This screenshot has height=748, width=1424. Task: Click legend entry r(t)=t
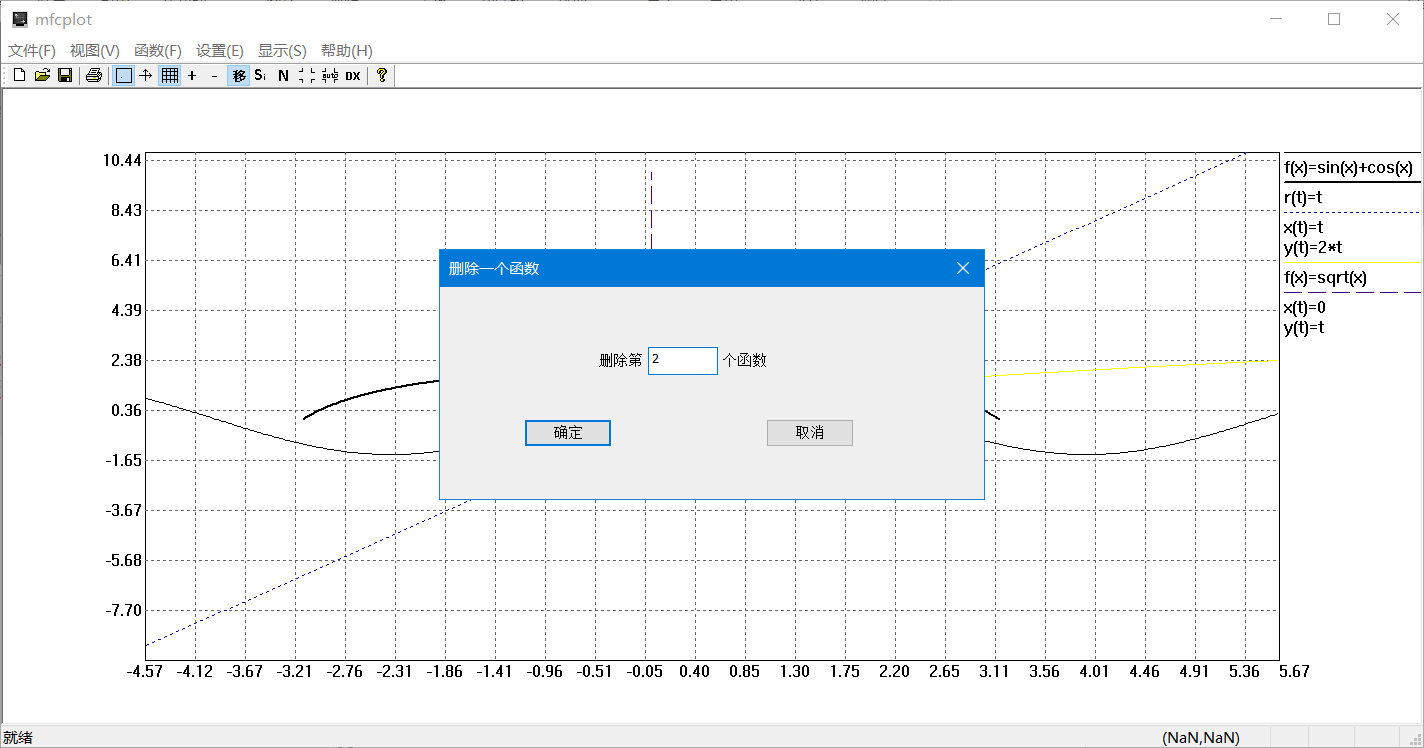(1304, 198)
